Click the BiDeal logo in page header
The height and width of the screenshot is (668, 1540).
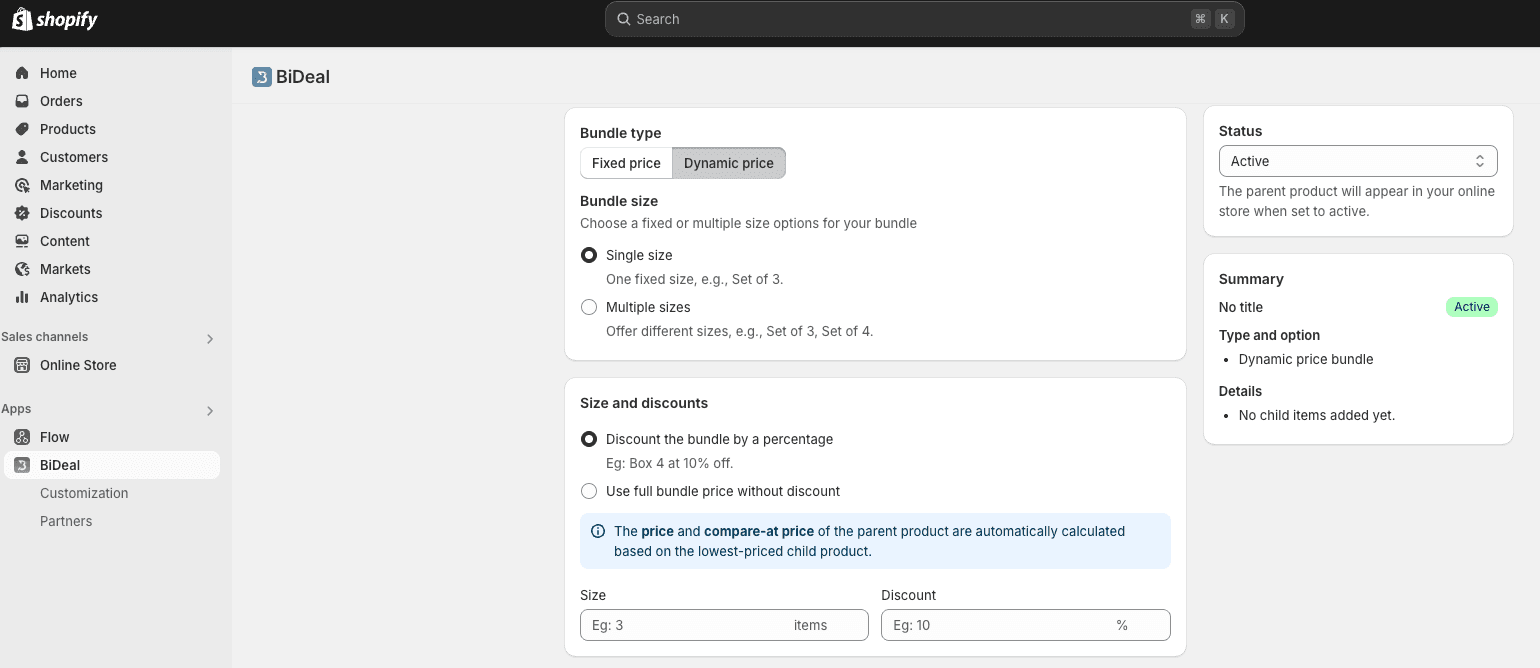262,77
